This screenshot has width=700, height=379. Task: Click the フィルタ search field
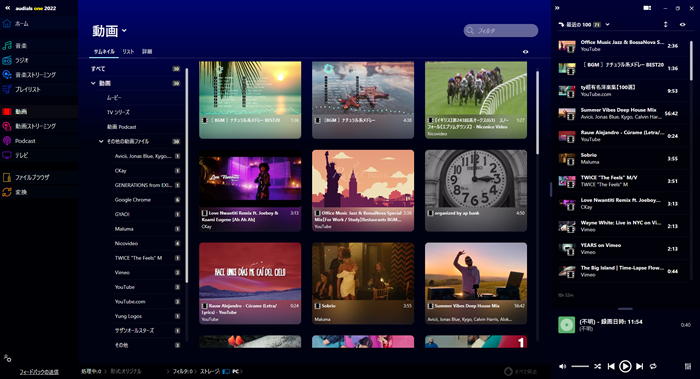501,30
